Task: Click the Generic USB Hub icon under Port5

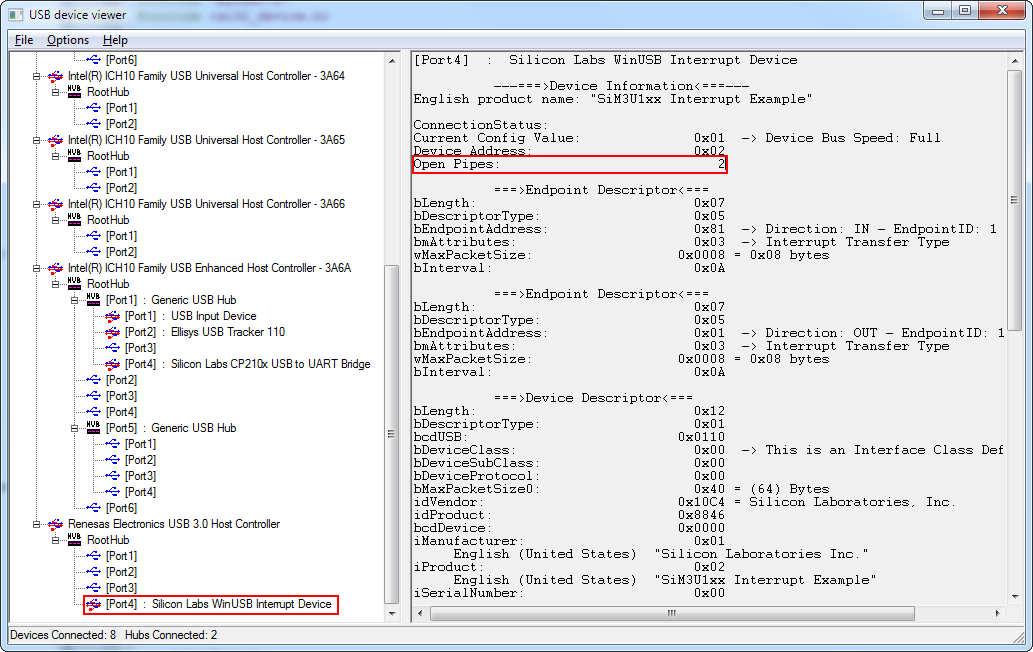Action: tap(93, 428)
